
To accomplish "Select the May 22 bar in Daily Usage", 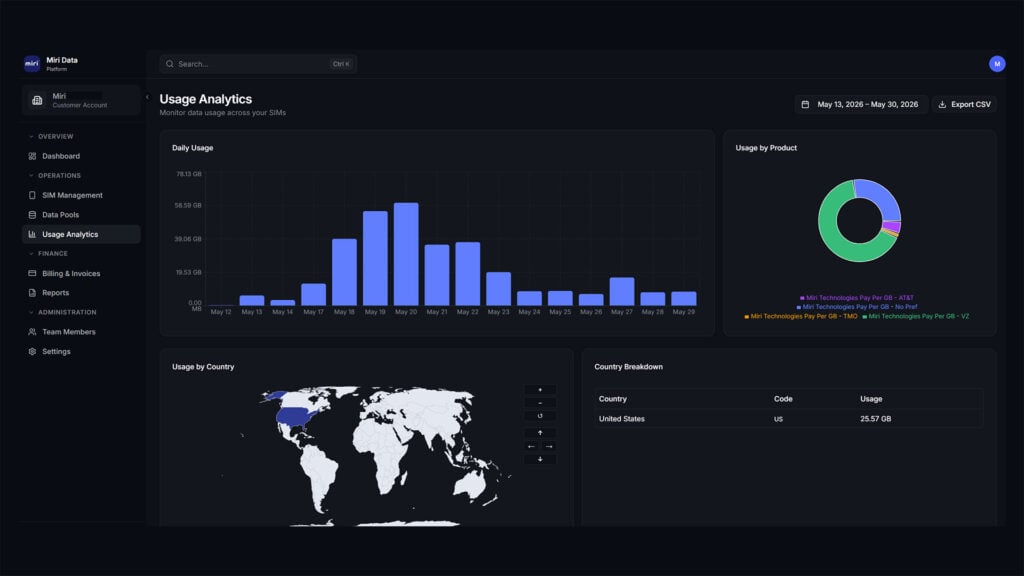I will coord(468,274).
